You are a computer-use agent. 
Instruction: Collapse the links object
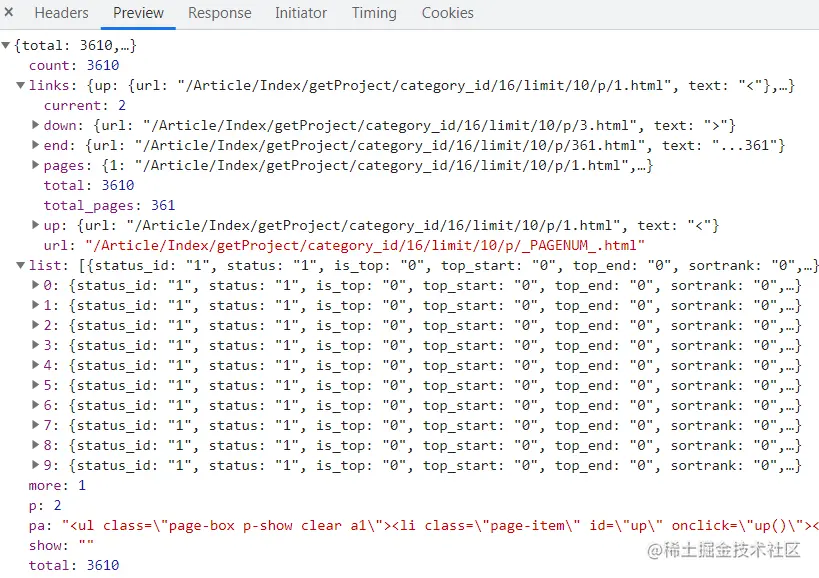20,85
